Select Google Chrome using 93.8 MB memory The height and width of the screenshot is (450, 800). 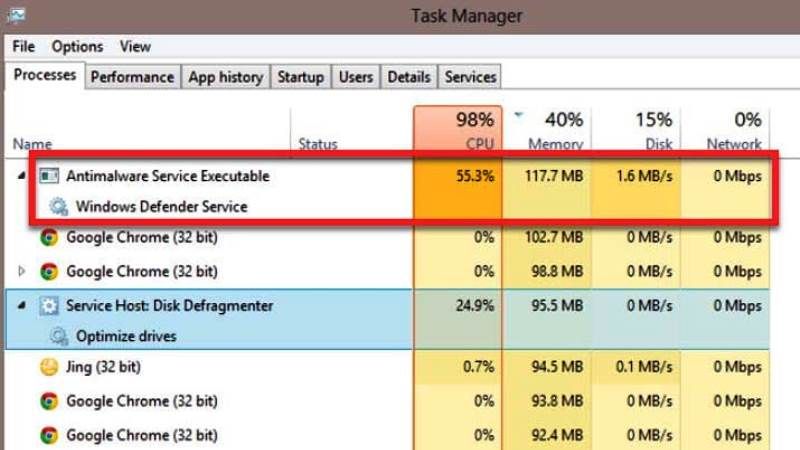pyautogui.click(x=388, y=401)
